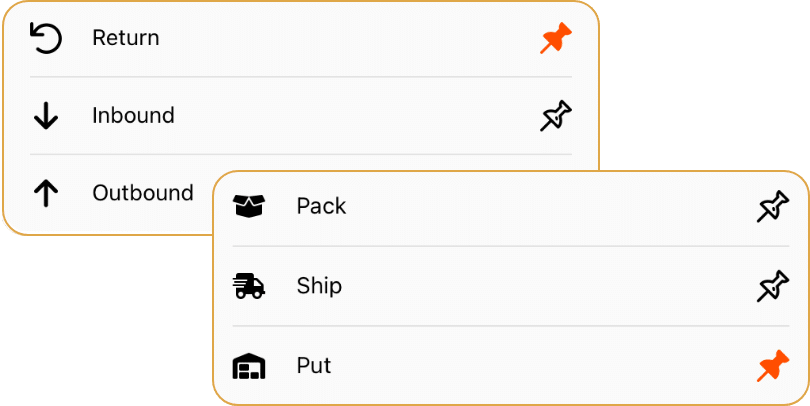Pin the Pack menu item

click(x=773, y=206)
